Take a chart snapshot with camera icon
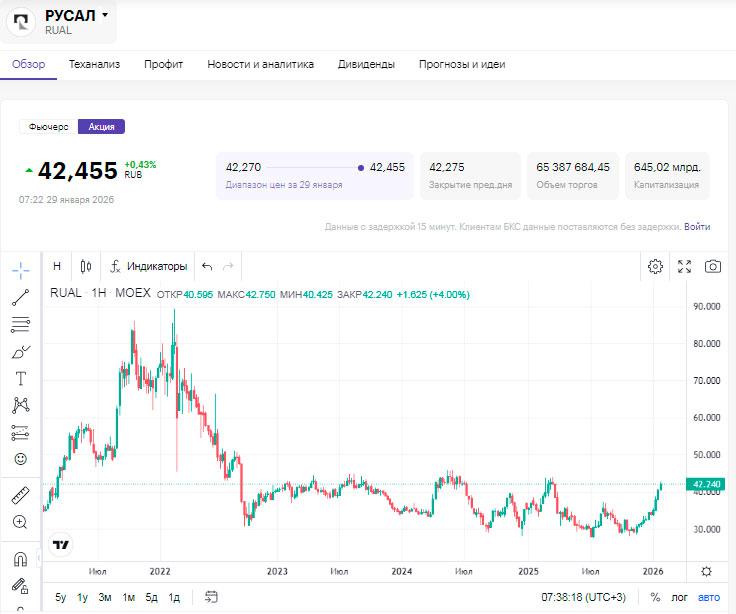 click(x=713, y=266)
